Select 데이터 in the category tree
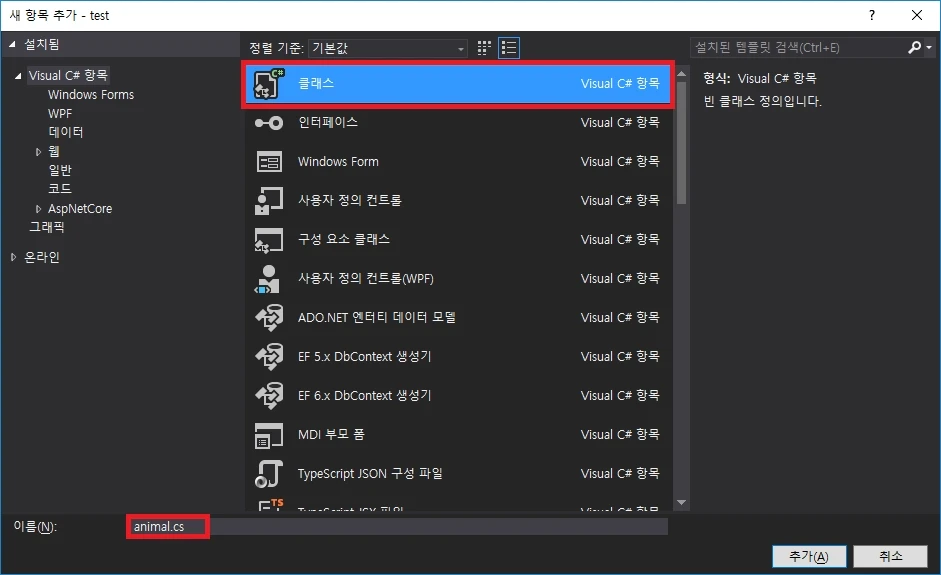This screenshot has width=941, height=575. 66,132
